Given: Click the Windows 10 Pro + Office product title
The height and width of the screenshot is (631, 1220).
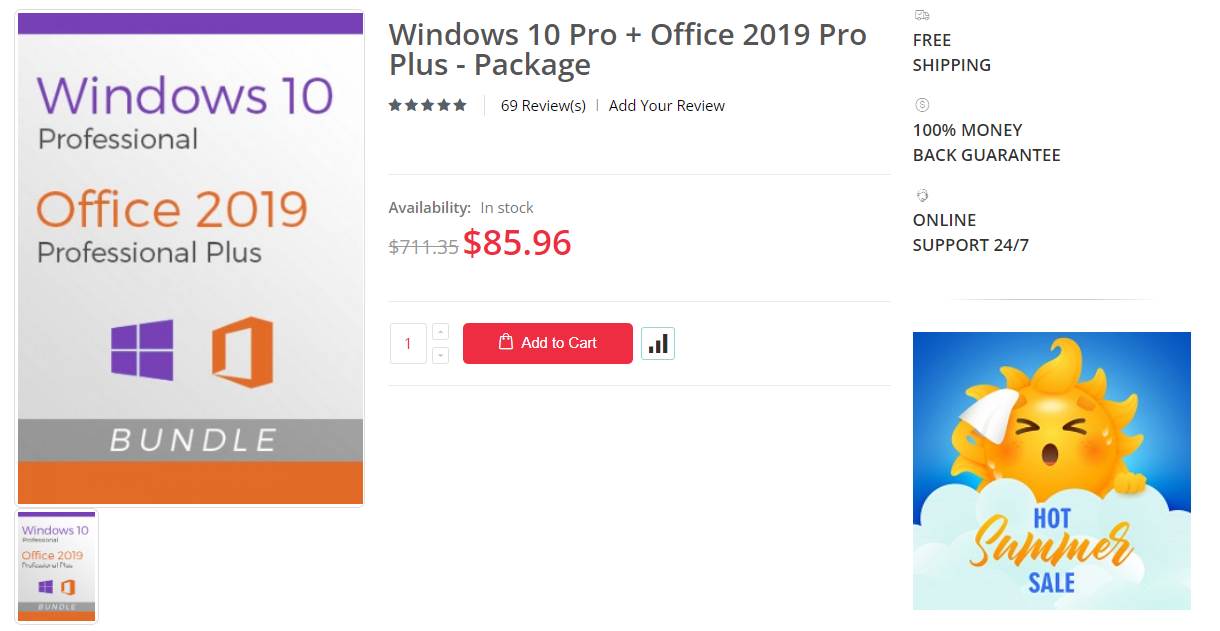Looking at the screenshot, I should [x=627, y=49].
